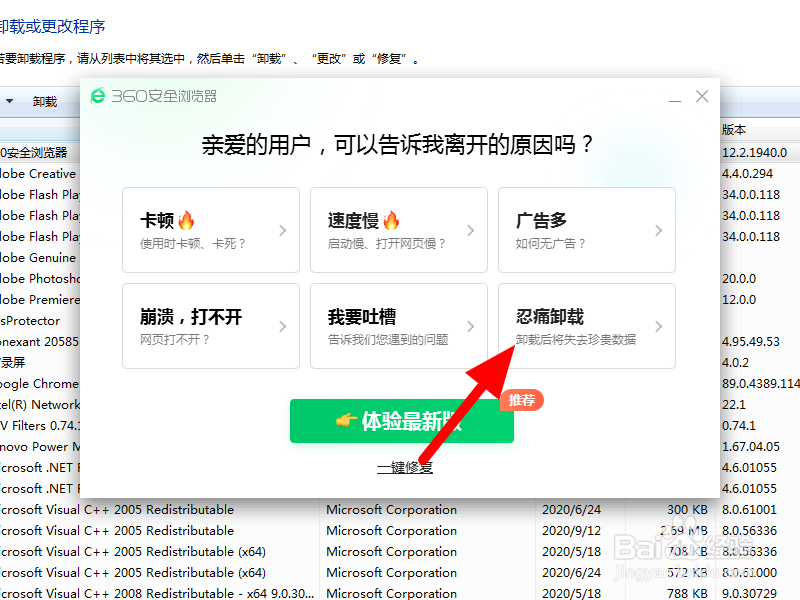The image size is (800, 600).
Task: Close the 360安全浏览器 uninstall dialog
Action: pyautogui.click(x=702, y=96)
